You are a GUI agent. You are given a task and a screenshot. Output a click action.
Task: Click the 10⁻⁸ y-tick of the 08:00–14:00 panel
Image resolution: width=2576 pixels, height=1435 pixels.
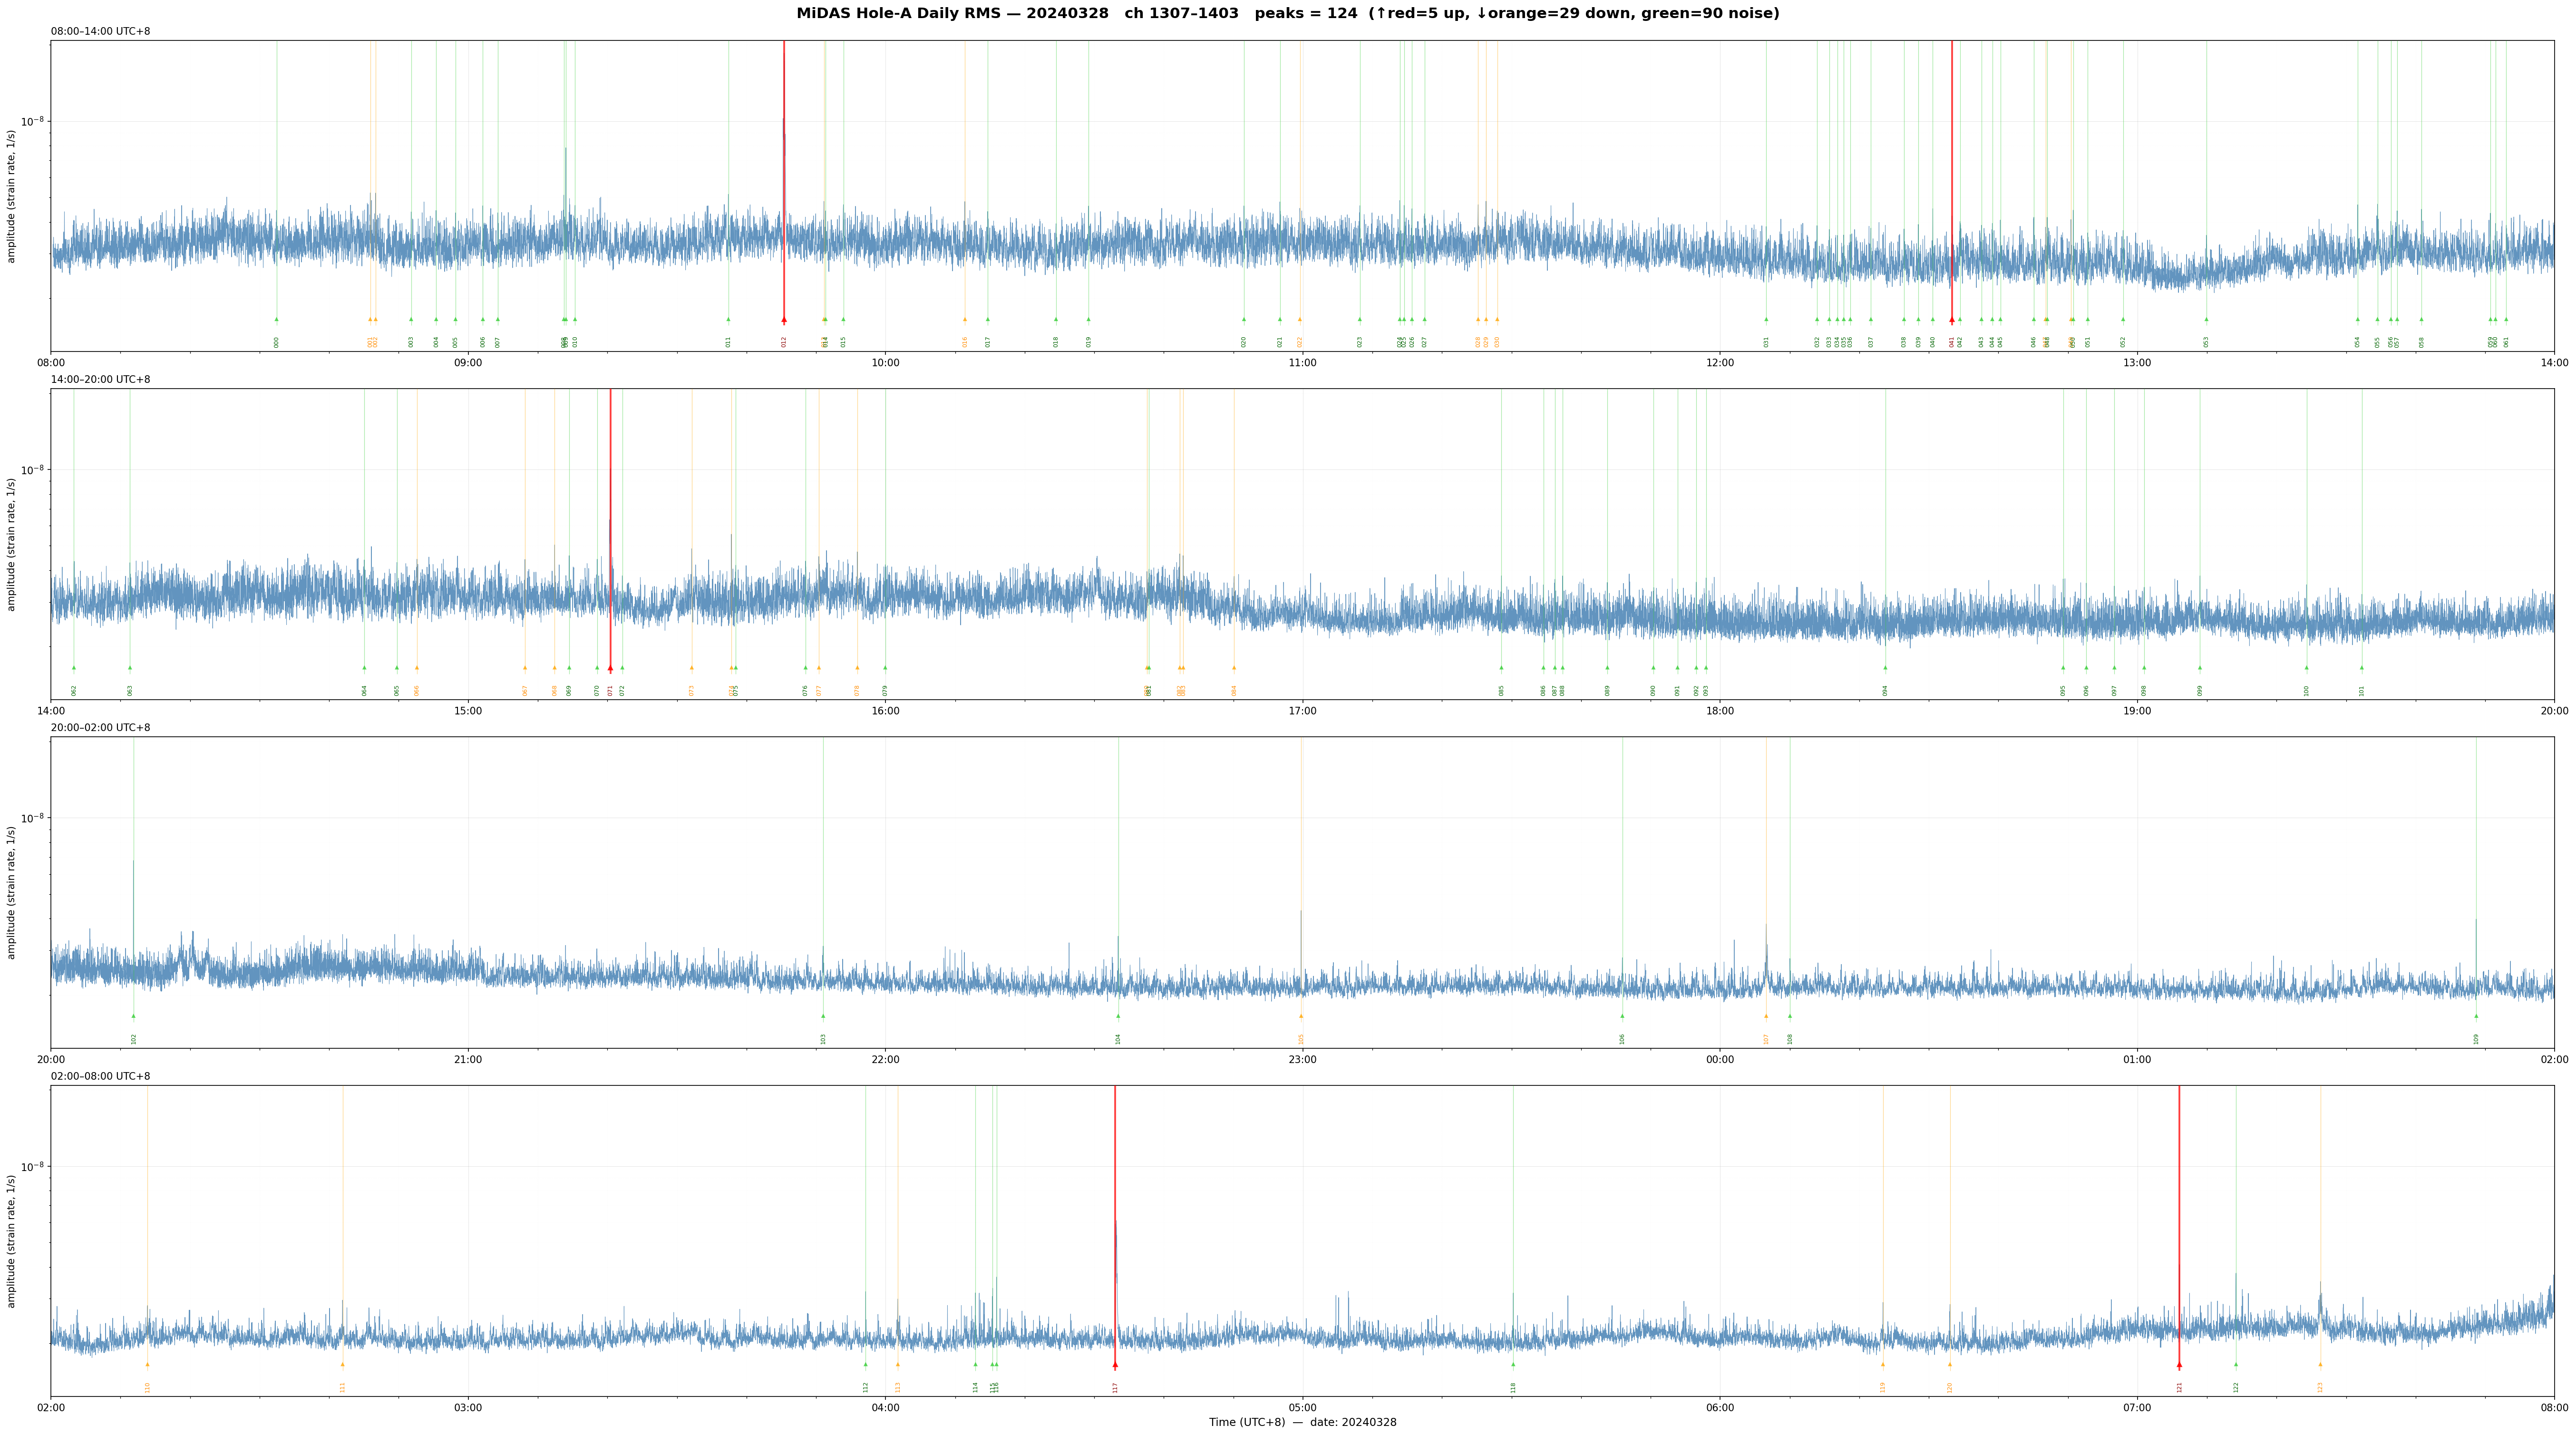[x=33, y=121]
